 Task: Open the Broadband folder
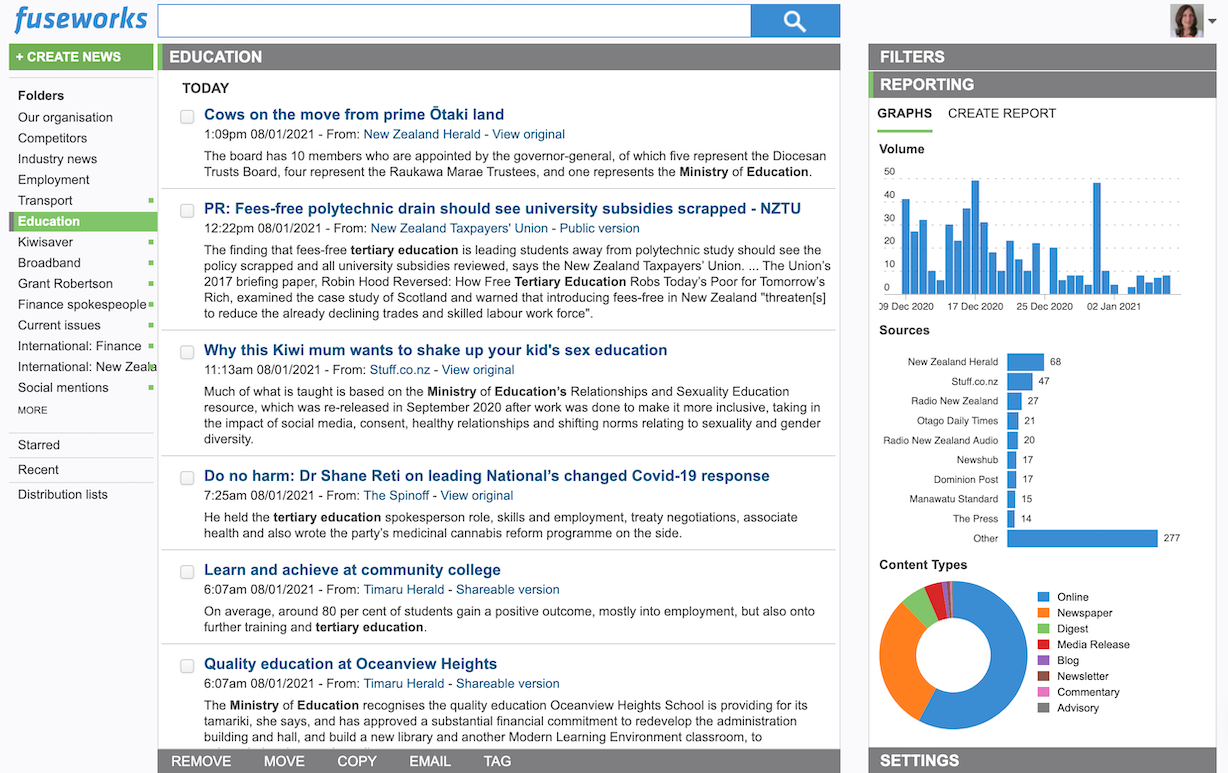click(x=49, y=263)
